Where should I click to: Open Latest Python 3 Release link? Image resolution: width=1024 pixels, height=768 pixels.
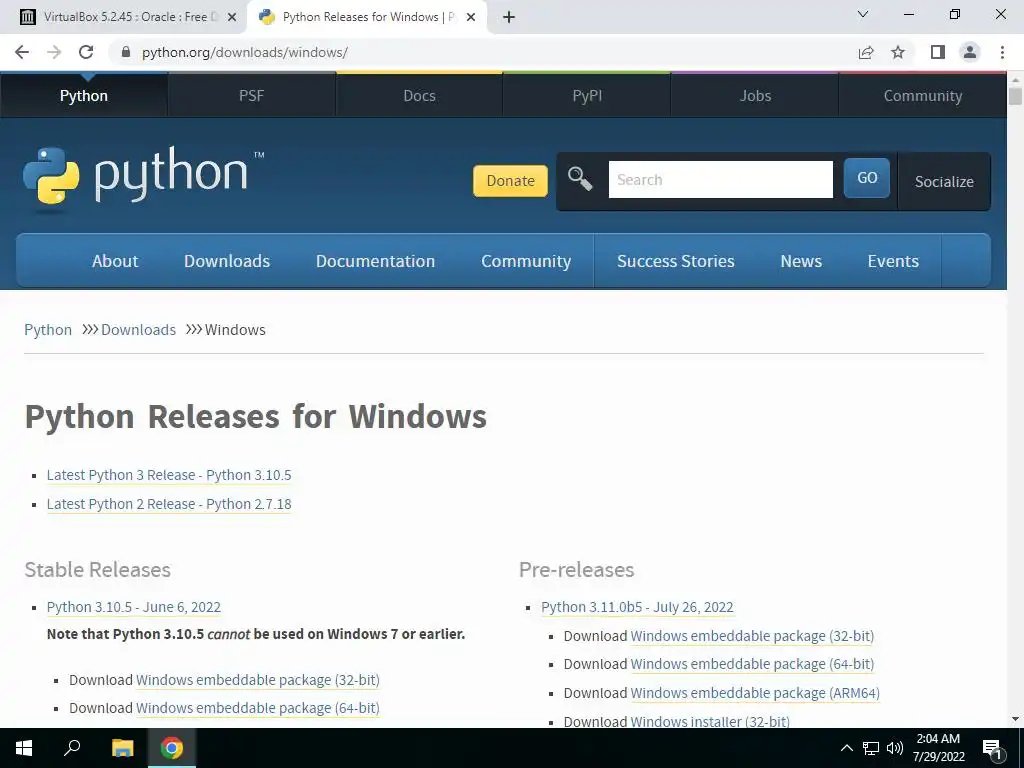coord(169,475)
